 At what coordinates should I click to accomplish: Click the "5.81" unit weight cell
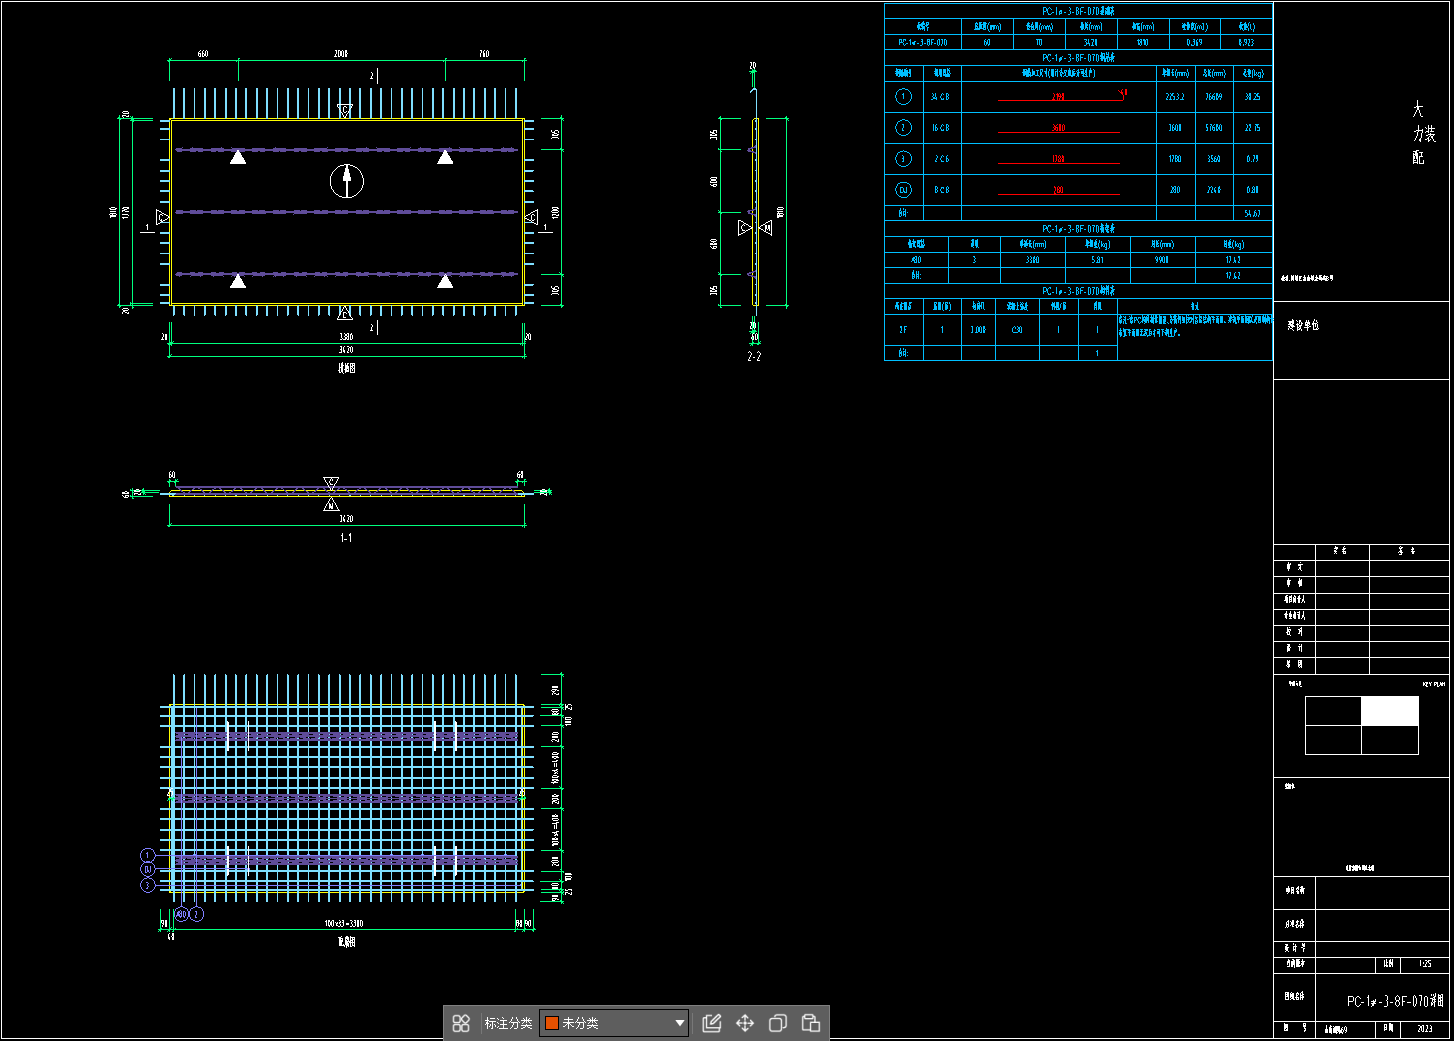(x=1097, y=259)
